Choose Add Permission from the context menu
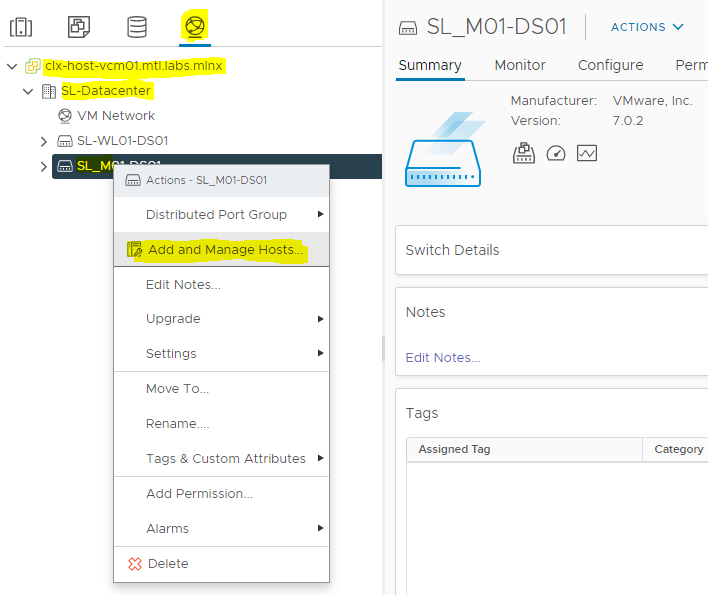This screenshot has width=708, height=595. (221, 494)
